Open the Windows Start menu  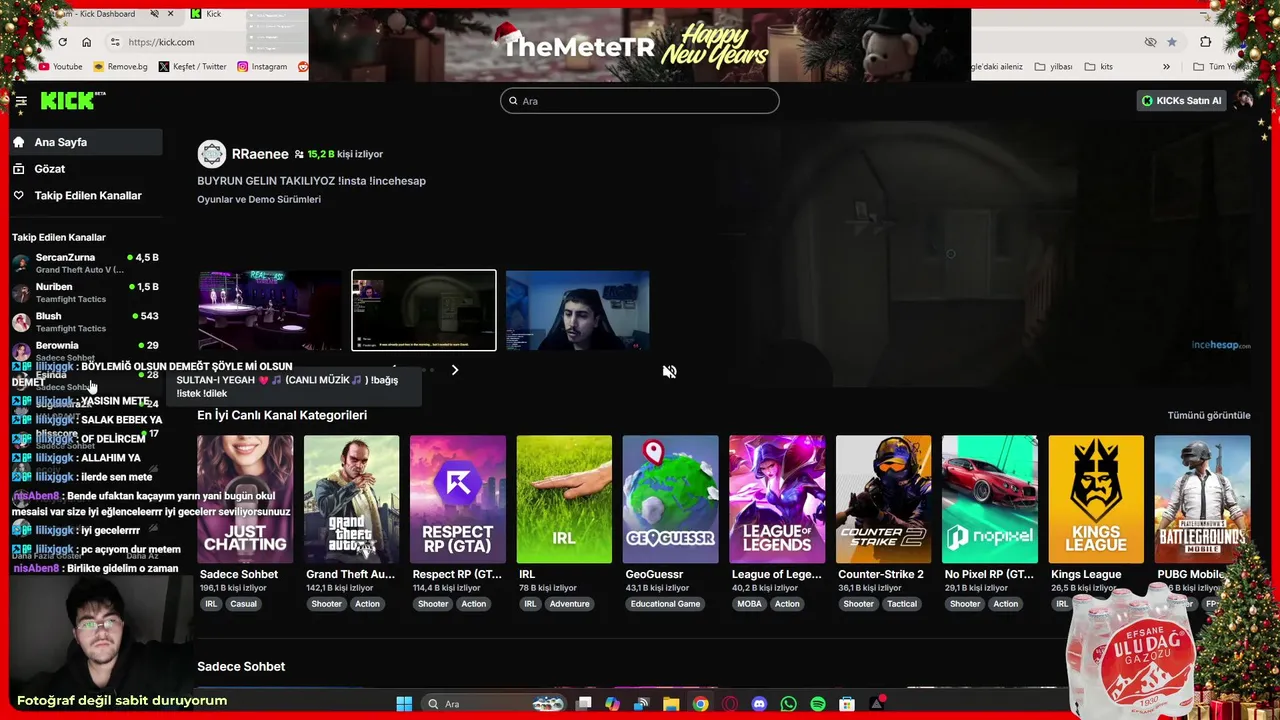pyautogui.click(x=404, y=704)
